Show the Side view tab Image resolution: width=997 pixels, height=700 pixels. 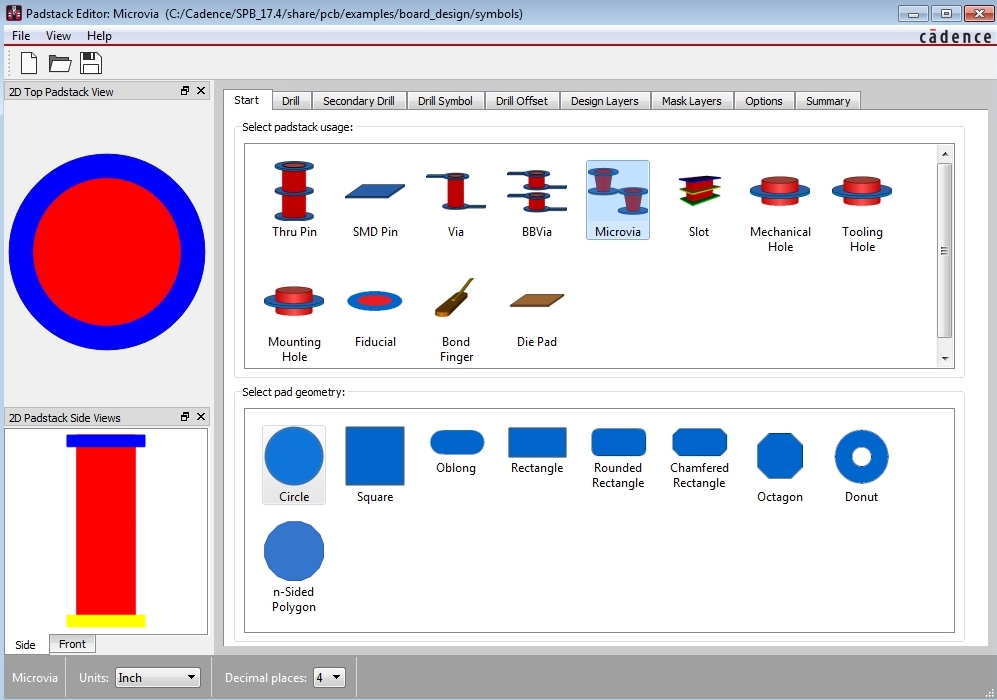pyautogui.click(x=25, y=644)
